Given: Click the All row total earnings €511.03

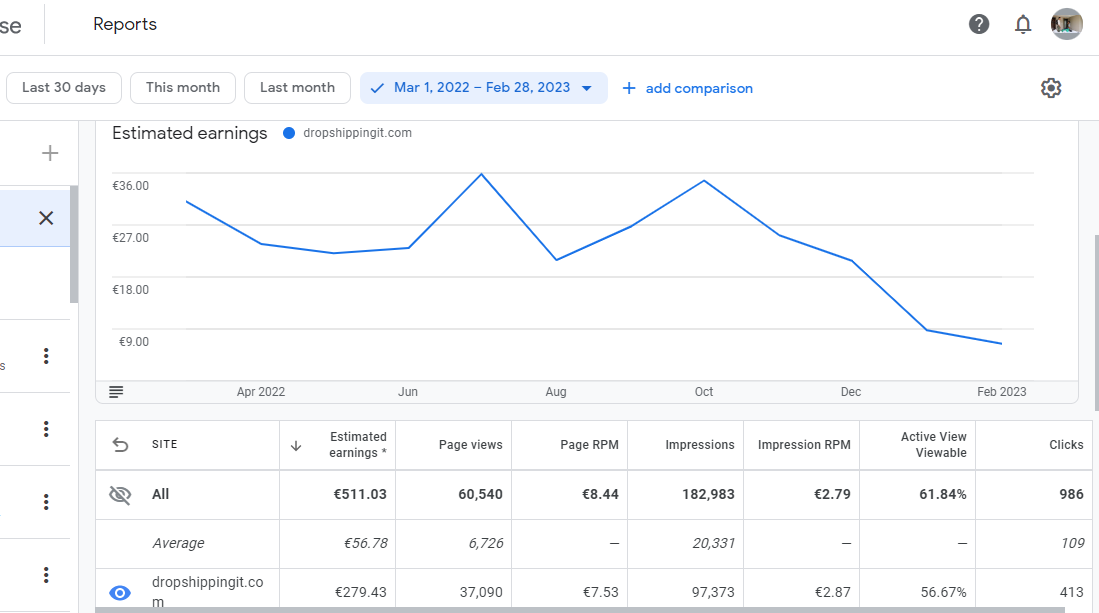Looking at the screenshot, I should pos(360,494).
